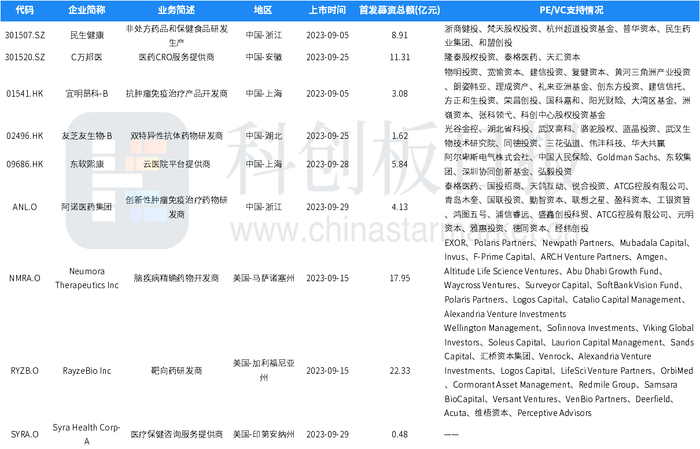Click listing date 2023-09-28
700x449 pixels.
pyautogui.click(x=327, y=164)
